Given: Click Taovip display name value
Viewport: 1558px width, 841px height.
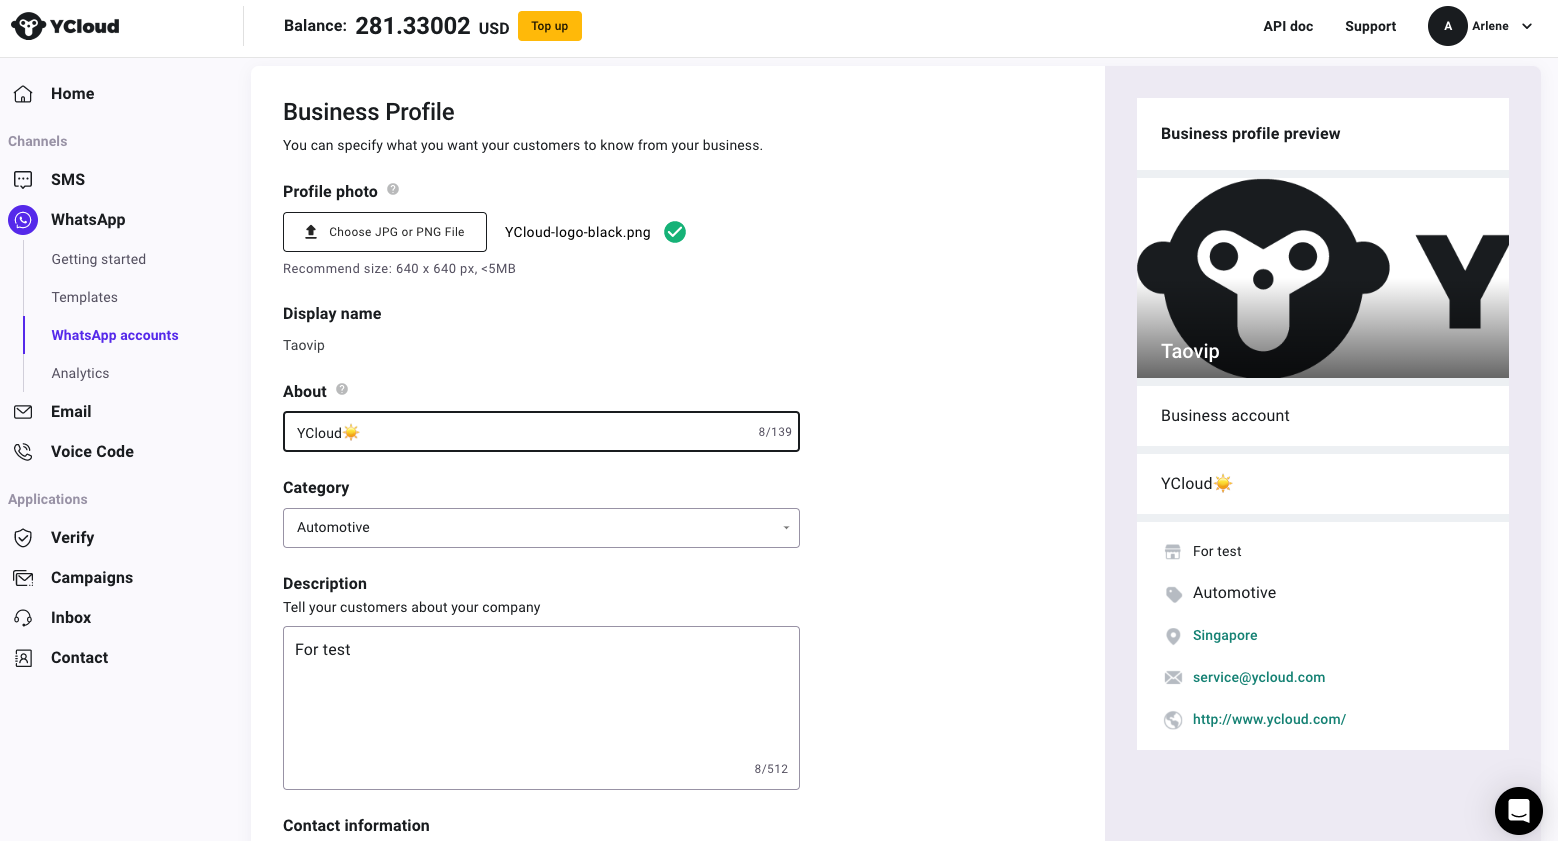Looking at the screenshot, I should point(304,345).
